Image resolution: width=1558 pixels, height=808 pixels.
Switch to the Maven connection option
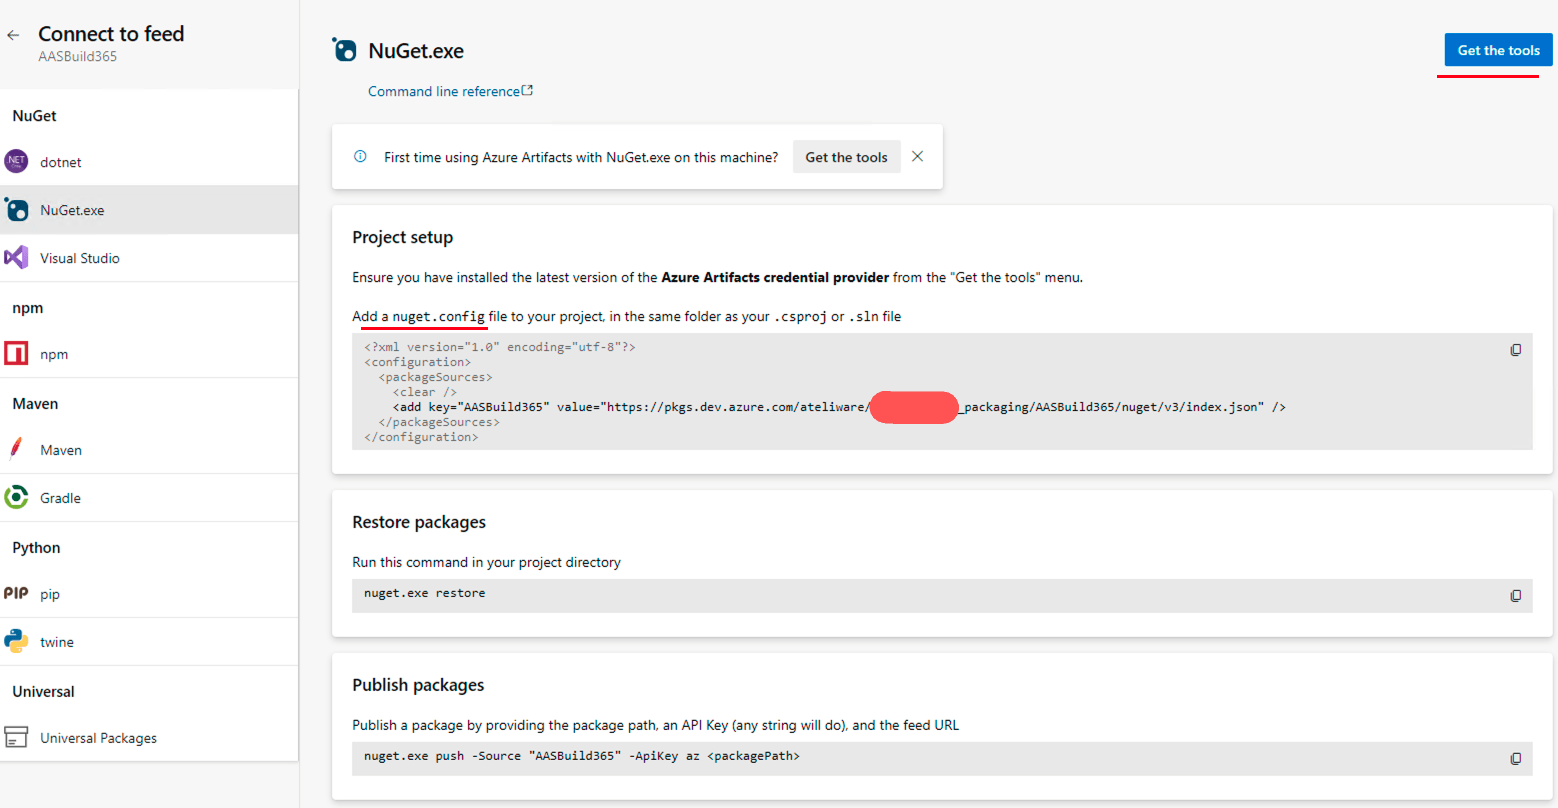point(149,450)
